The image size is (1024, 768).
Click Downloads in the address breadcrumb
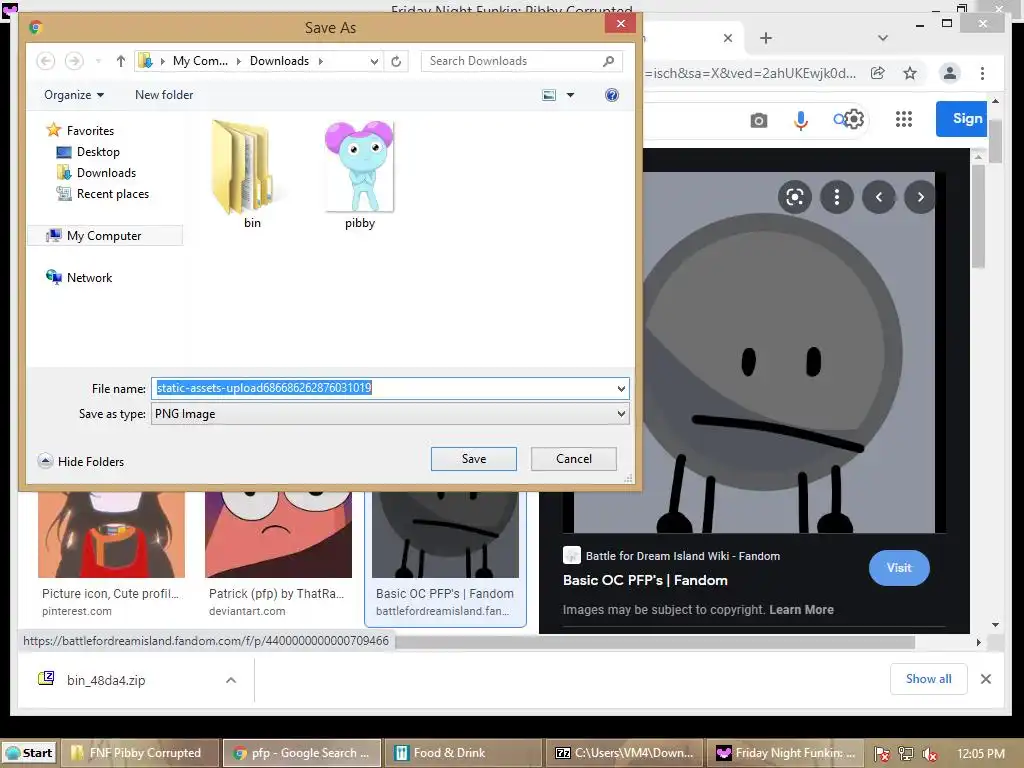280,61
